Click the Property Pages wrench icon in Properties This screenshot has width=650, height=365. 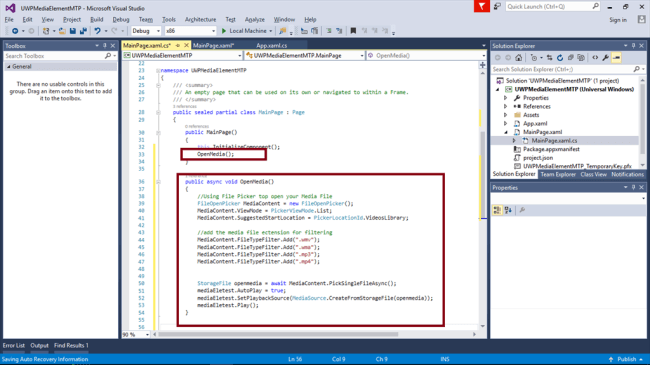522,210
